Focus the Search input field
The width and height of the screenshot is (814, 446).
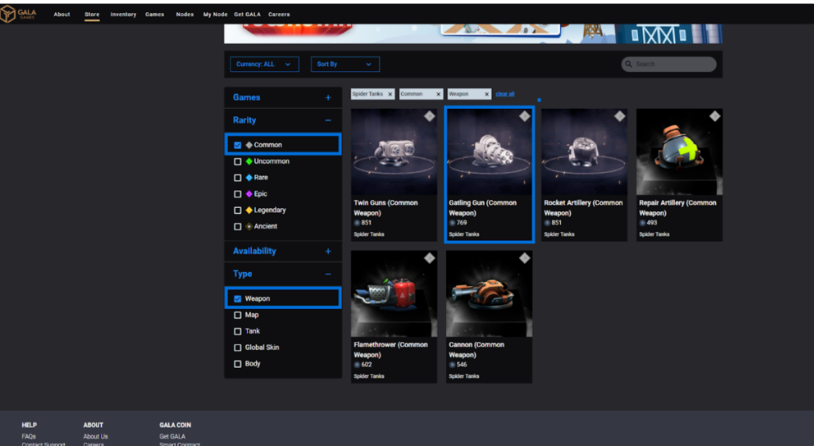pos(669,64)
